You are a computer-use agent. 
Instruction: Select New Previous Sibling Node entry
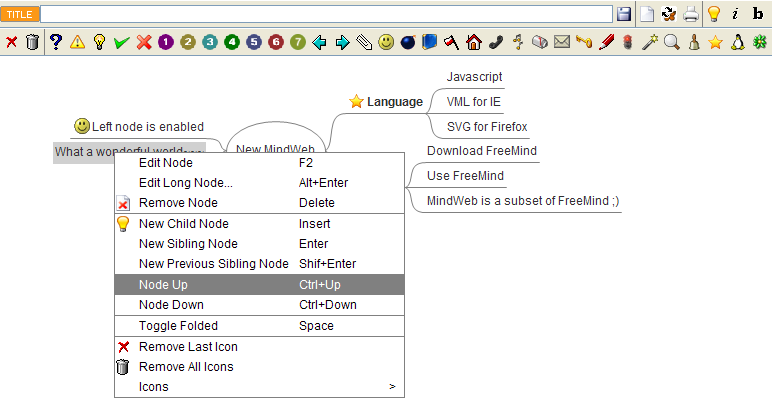(259, 264)
